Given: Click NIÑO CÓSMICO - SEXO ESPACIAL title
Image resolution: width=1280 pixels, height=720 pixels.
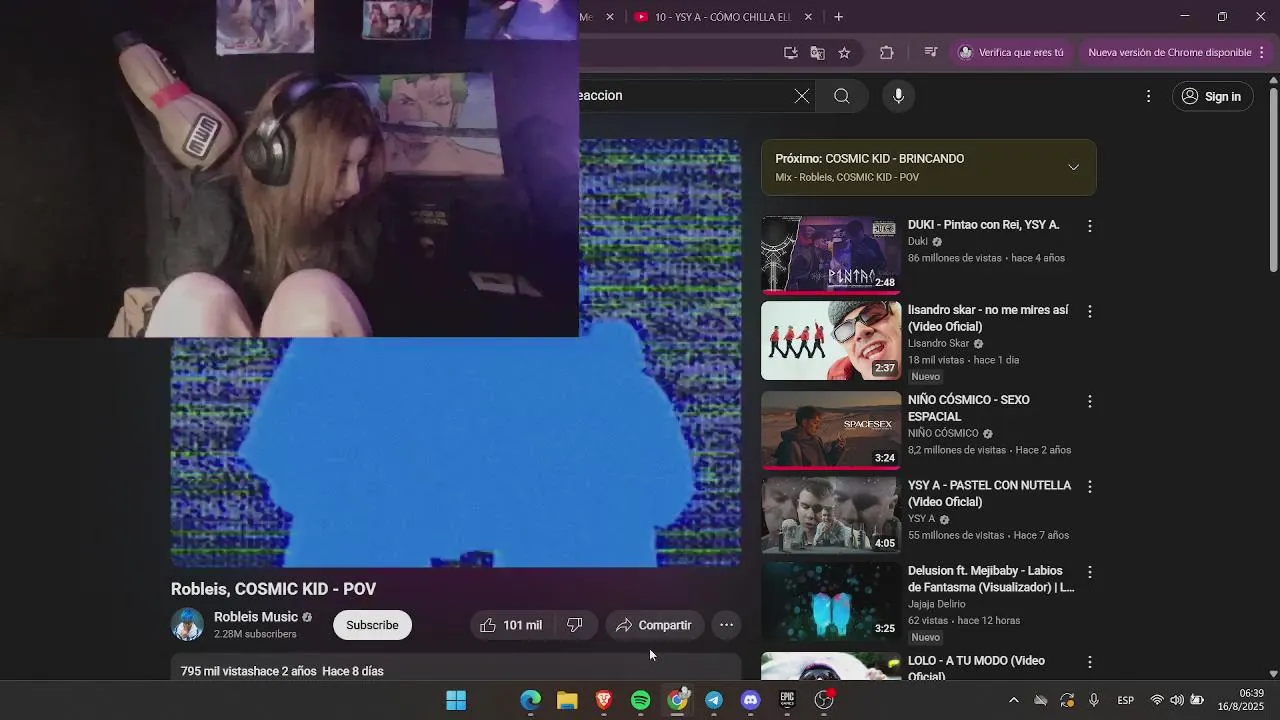Looking at the screenshot, I should (x=968, y=408).
